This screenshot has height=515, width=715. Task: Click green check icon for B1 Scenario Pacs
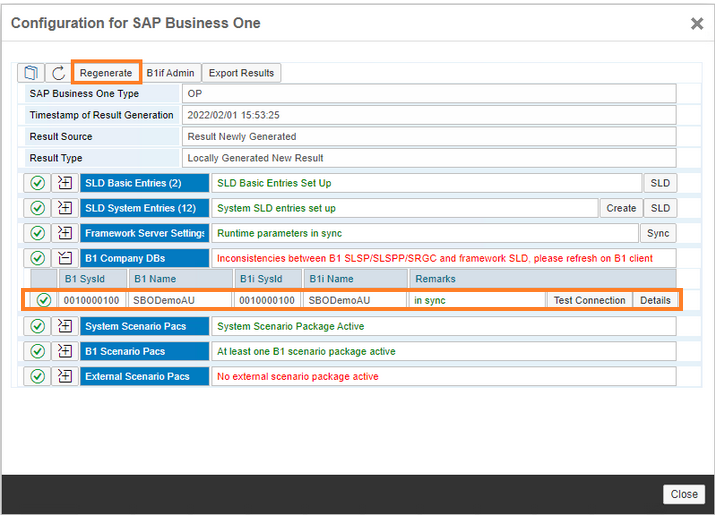pos(37,351)
